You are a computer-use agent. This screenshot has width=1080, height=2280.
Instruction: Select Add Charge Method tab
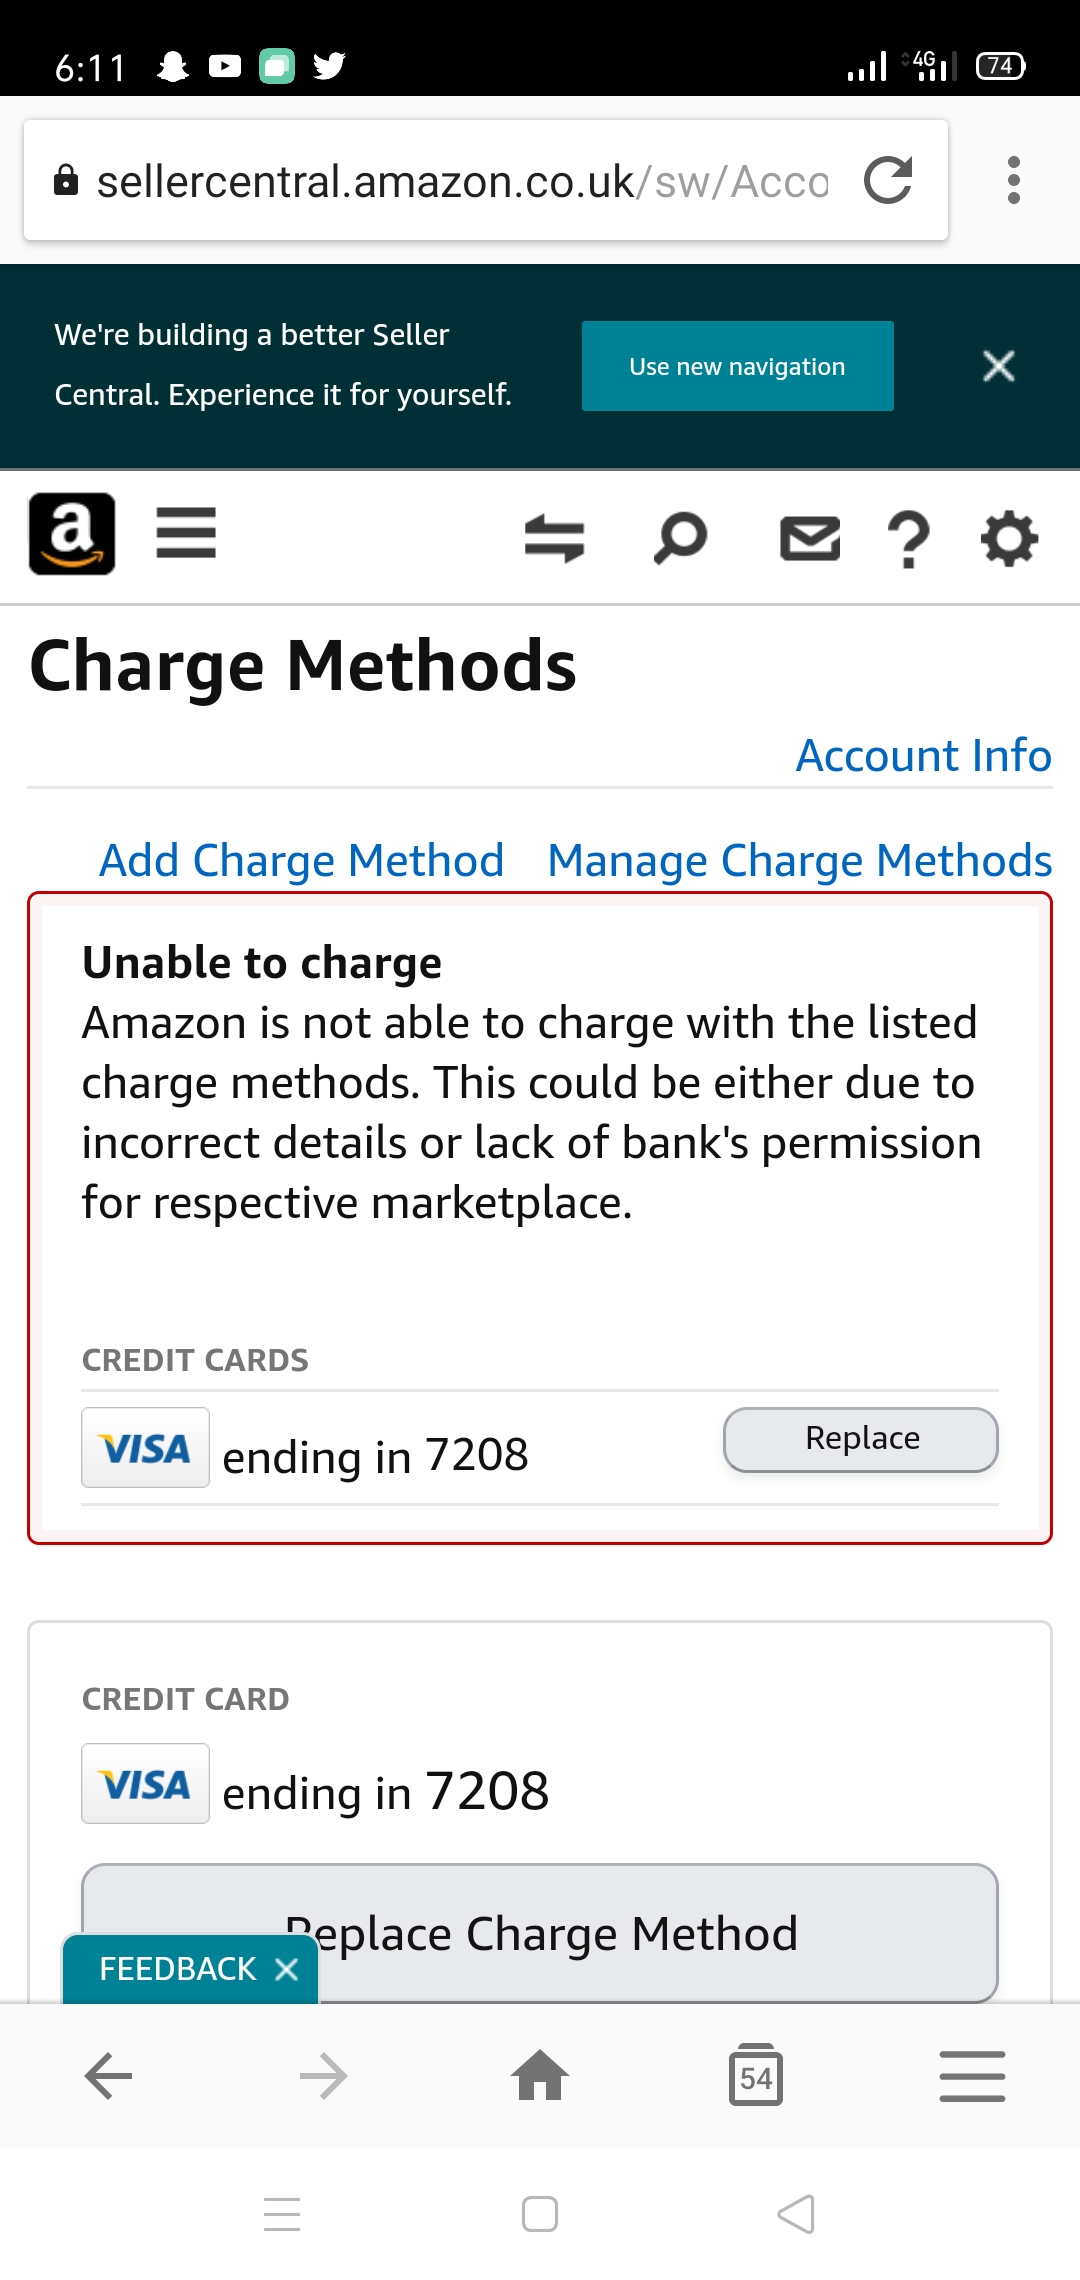(301, 861)
